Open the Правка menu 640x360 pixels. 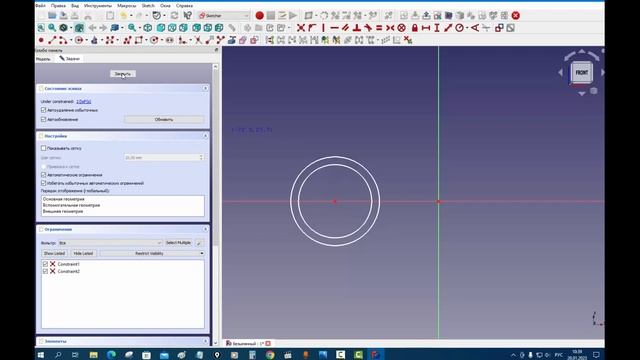coord(58,6)
